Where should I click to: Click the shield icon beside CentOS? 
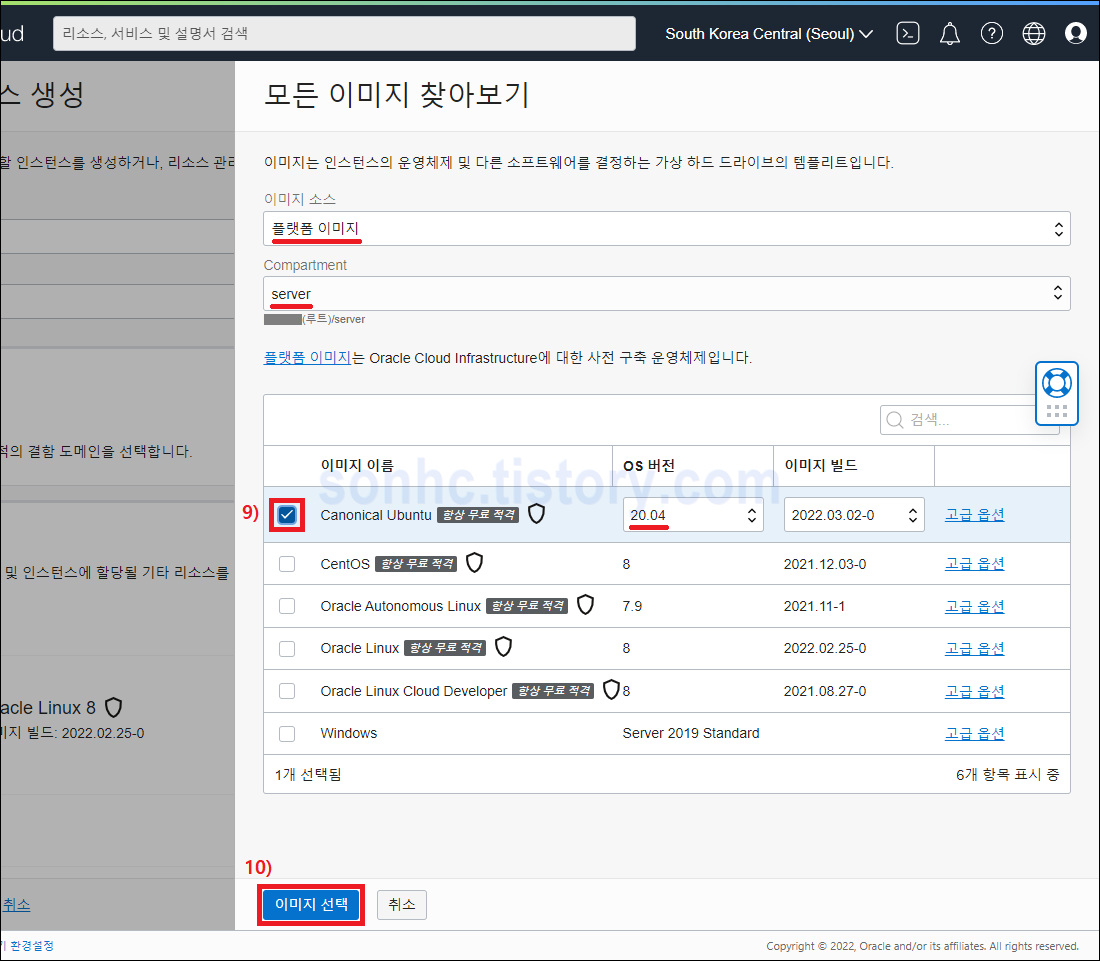pyautogui.click(x=475, y=563)
